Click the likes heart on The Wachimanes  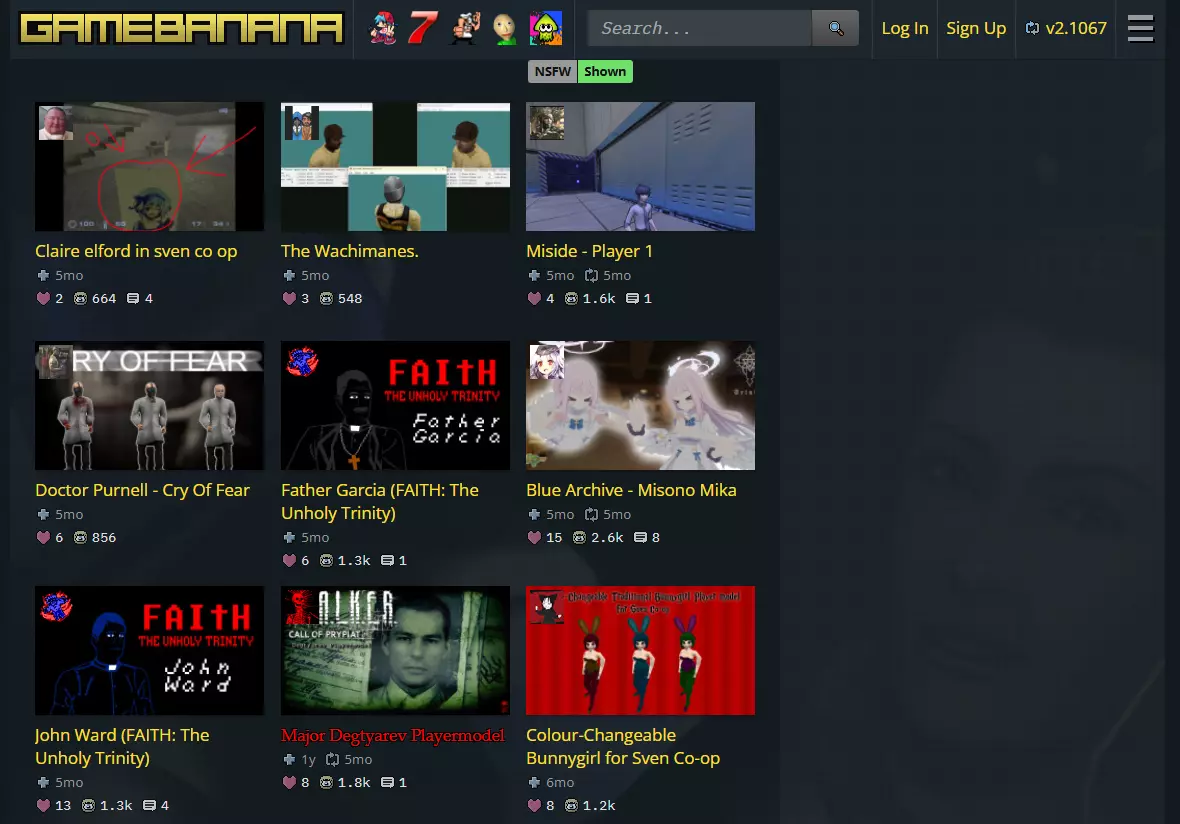coord(289,299)
